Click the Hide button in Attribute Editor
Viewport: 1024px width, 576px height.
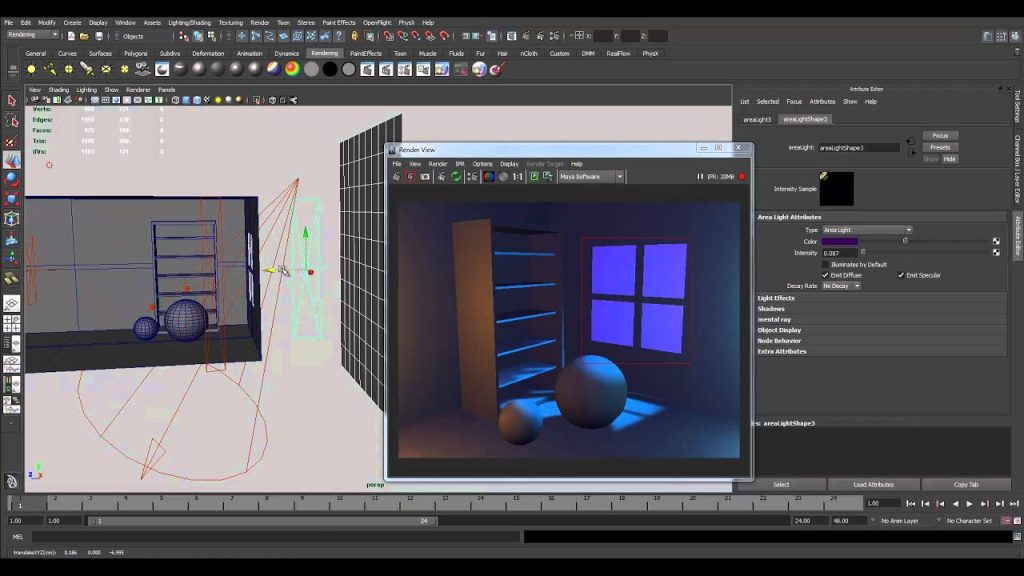pos(950,159)
